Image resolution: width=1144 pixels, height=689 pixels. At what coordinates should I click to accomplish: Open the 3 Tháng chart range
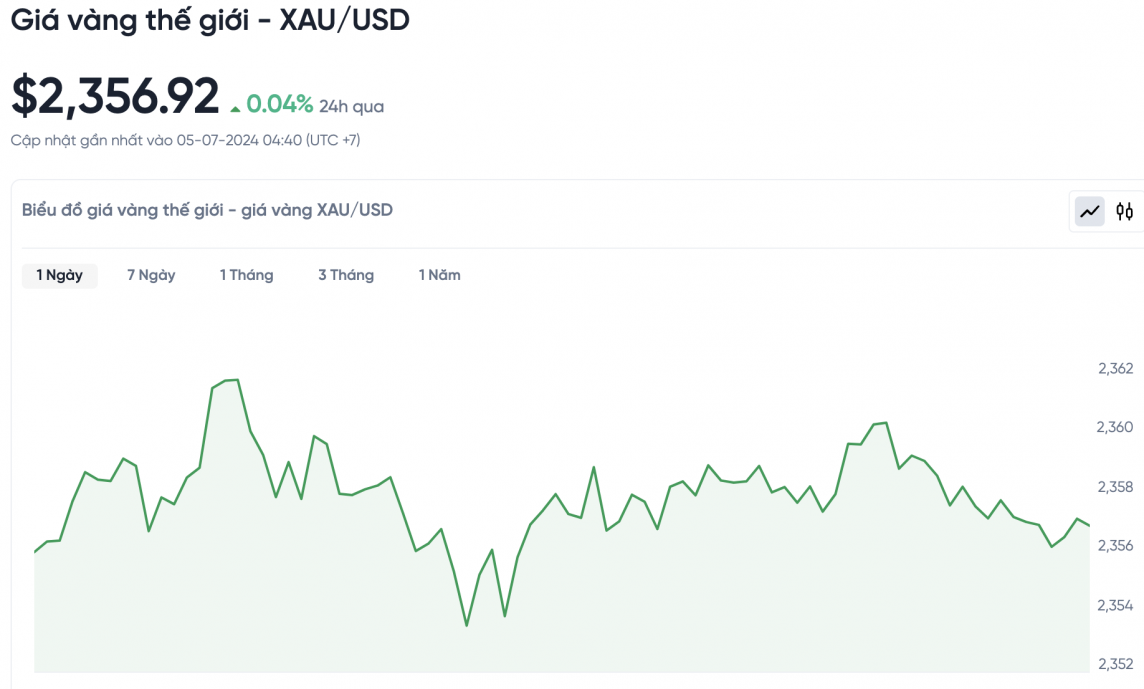pos(346,275)
